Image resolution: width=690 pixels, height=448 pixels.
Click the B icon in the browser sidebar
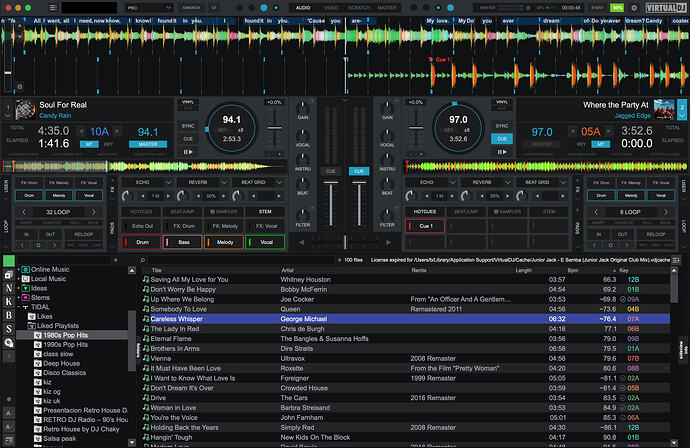coord(9,316)
